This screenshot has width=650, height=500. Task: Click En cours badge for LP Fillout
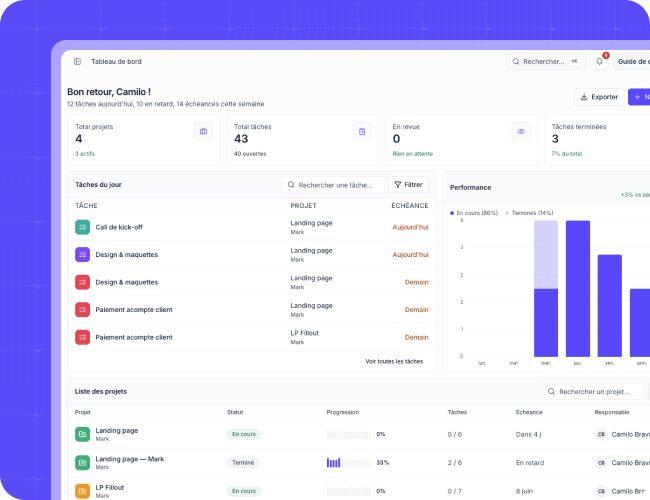click(x=244, y=491)
